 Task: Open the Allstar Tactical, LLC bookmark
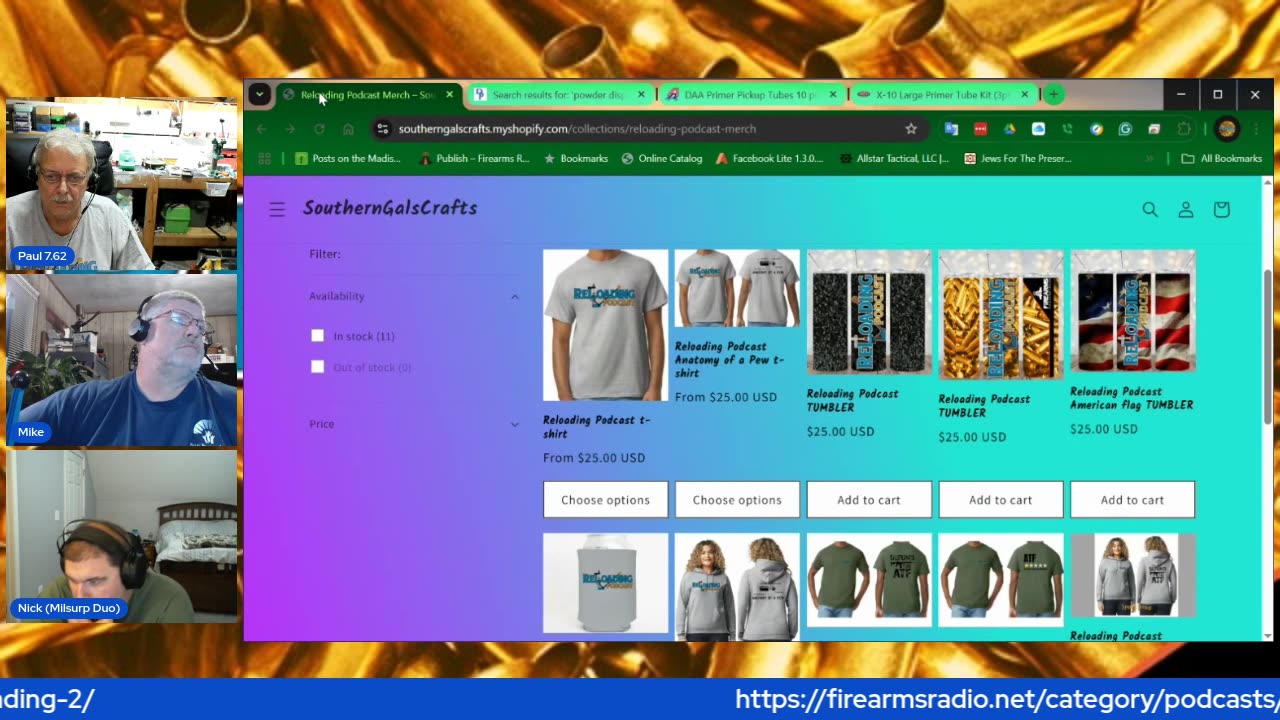pos(894,158)
